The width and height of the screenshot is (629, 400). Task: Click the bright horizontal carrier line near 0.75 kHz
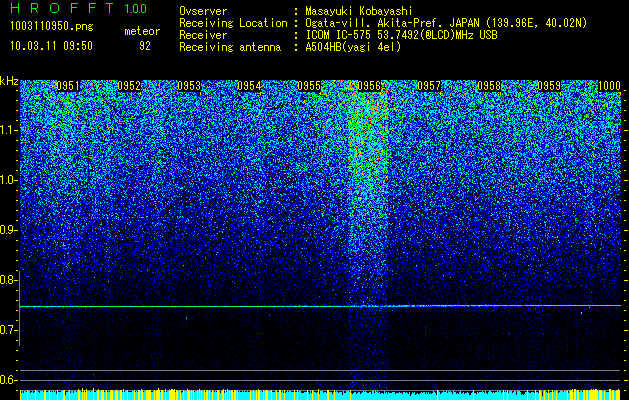[x=320, y=306]
